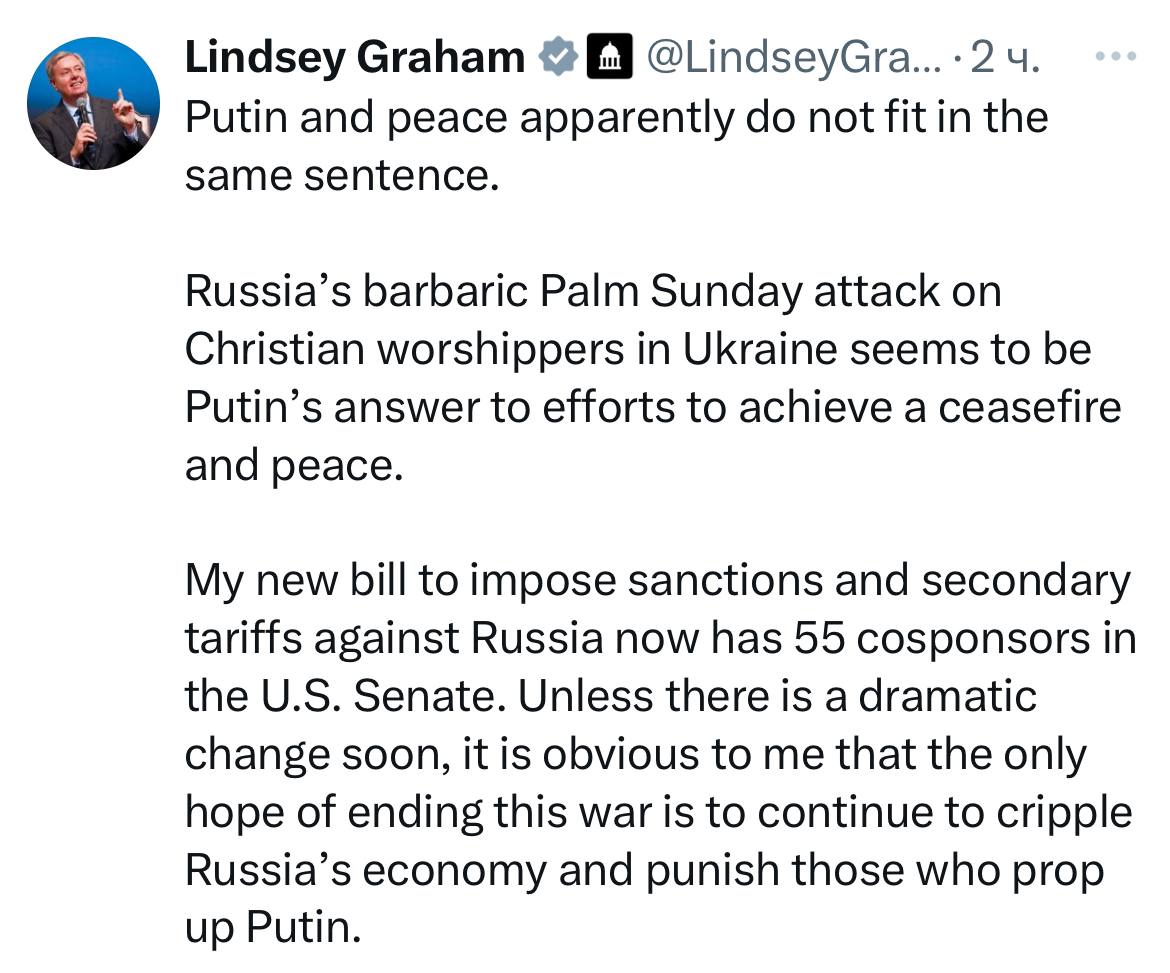Screen dimensions: 1170x973
Task: Click Lindsey Graham's profile avatar photo
Action: tap(93, 104)
